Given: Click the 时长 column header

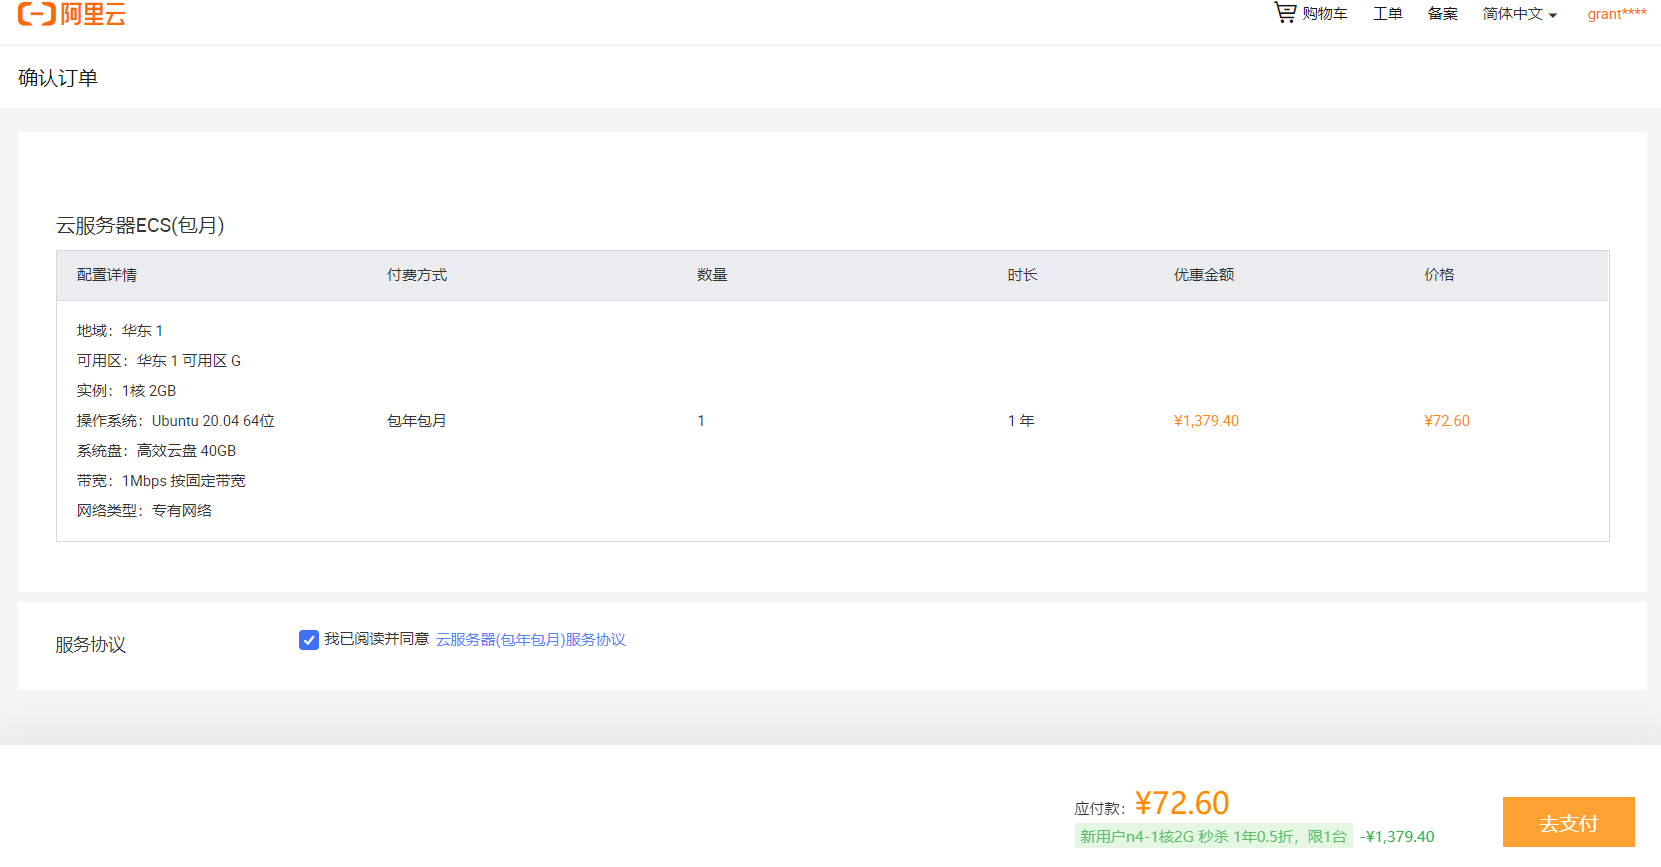Looking at the screenshot, I should pyautogui.click(x=1022, y=275).
